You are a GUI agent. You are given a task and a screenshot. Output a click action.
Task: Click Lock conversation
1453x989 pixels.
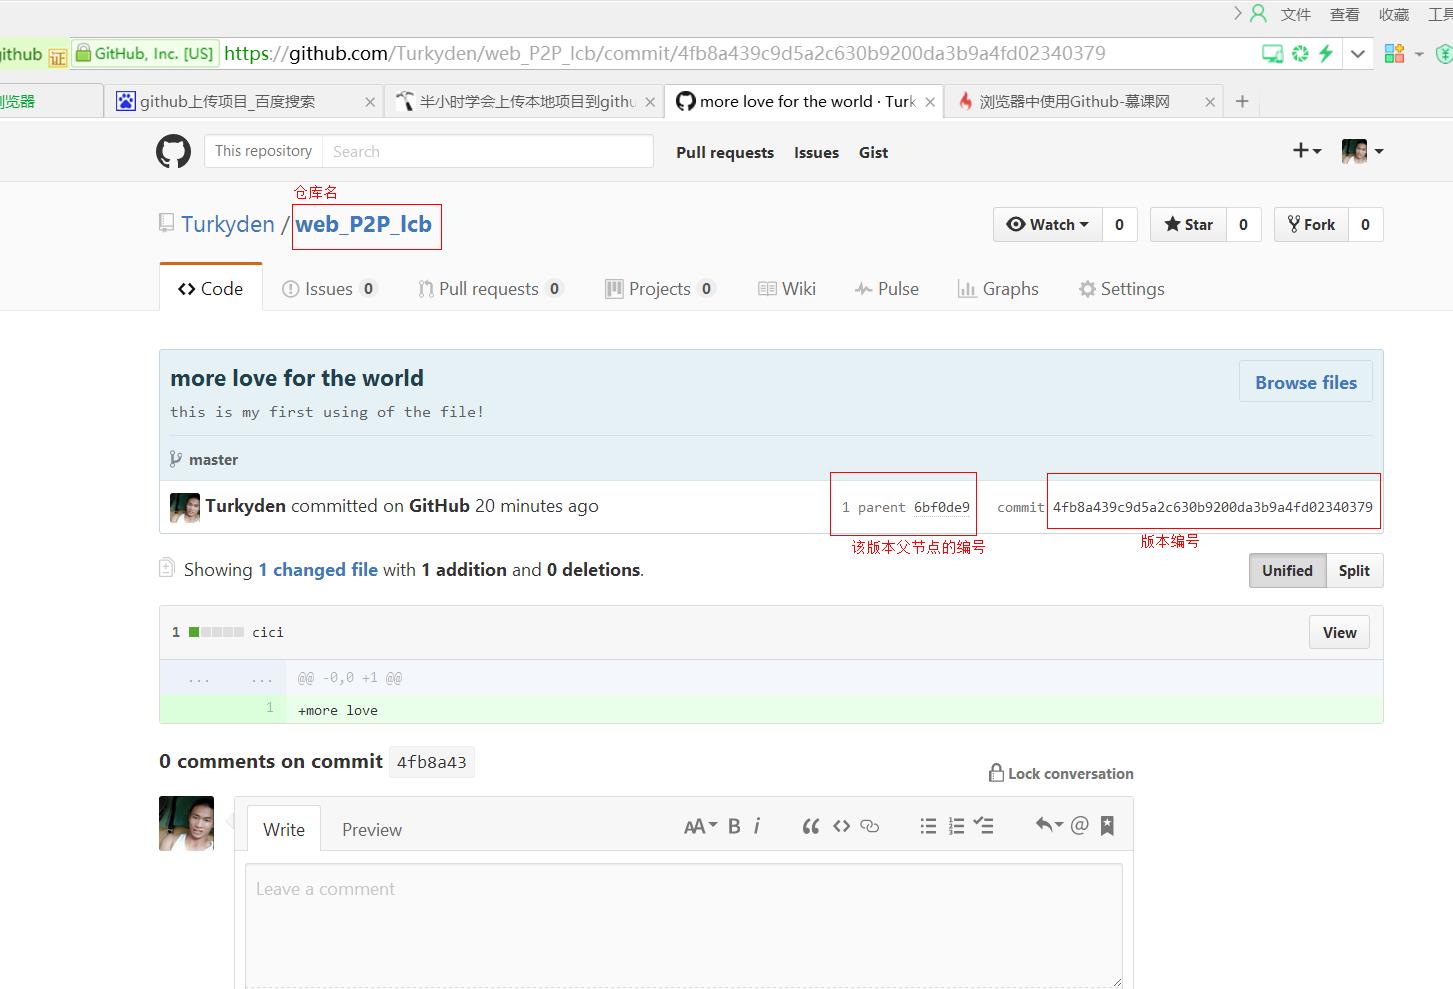[x=1061, y=773]
